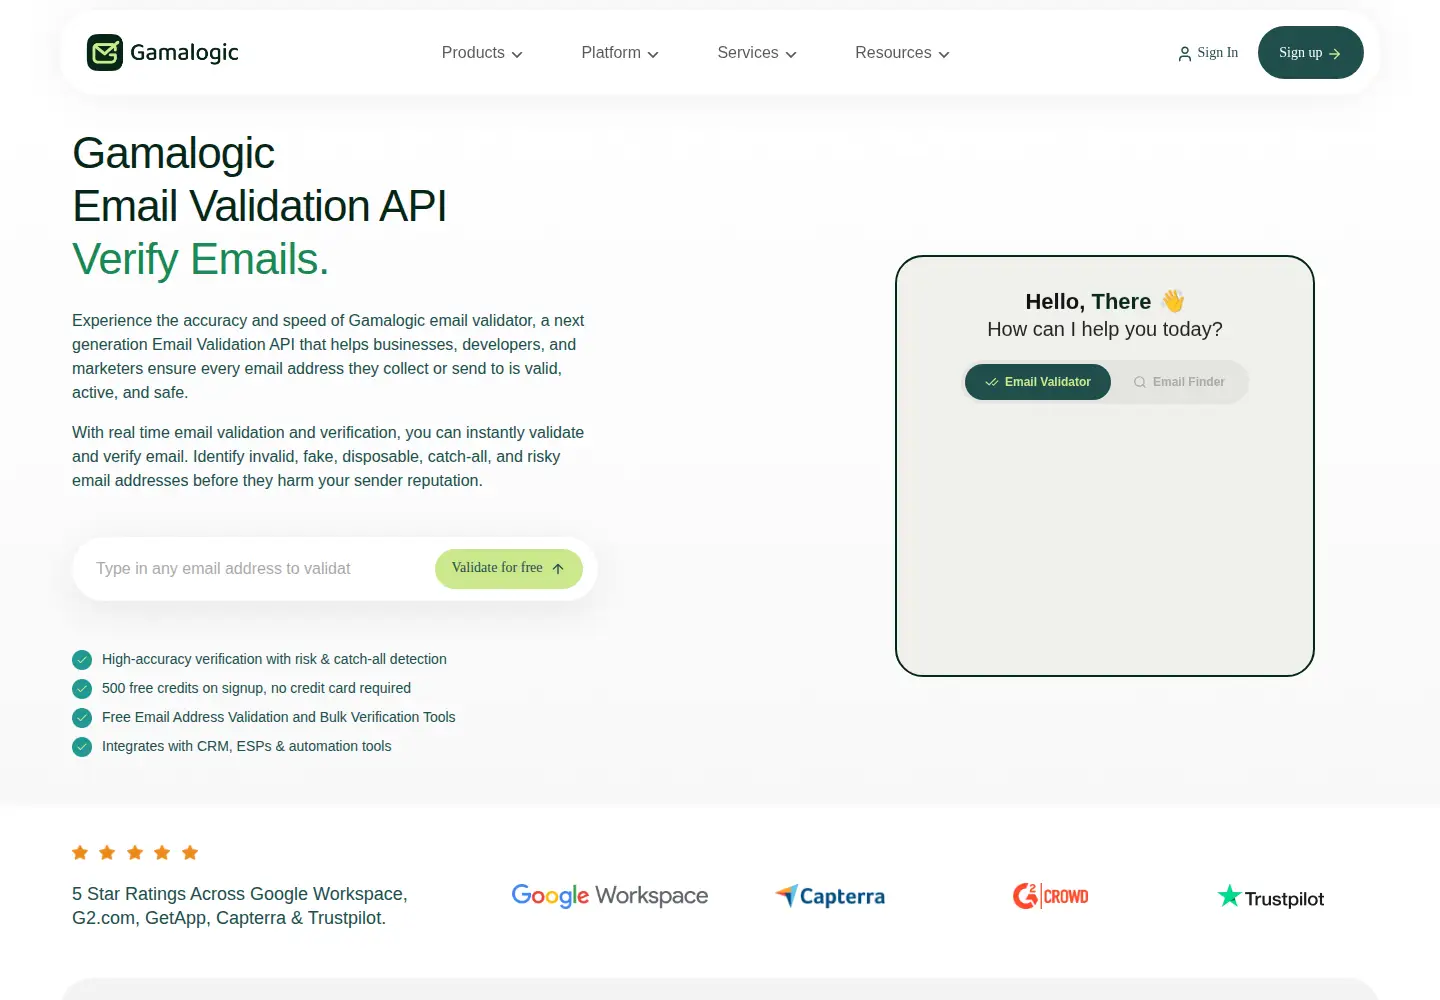Click the five-star rating row
This screenshot has width=1440, height=1000.
tap(135, 853)
